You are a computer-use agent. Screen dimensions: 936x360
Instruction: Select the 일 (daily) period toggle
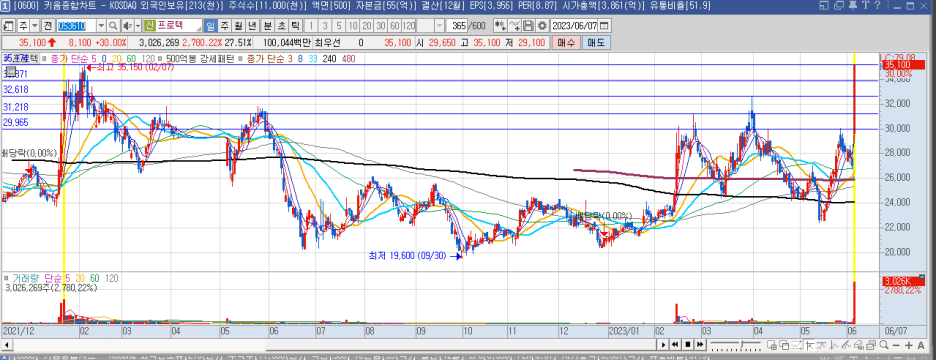(x=211, y=26)
